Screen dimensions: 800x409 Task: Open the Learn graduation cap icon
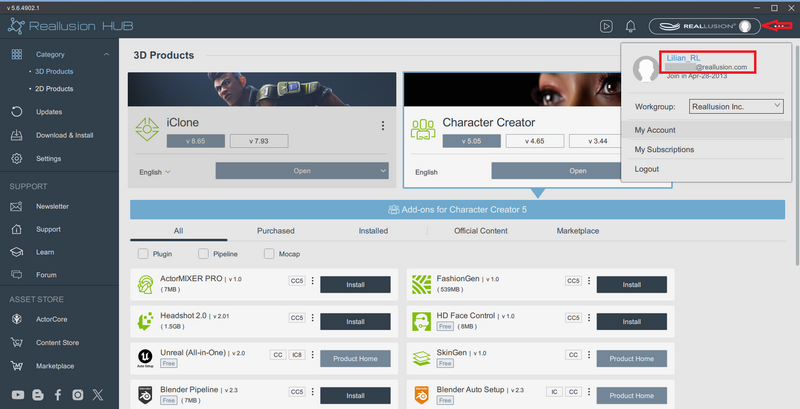pos(16,252)
